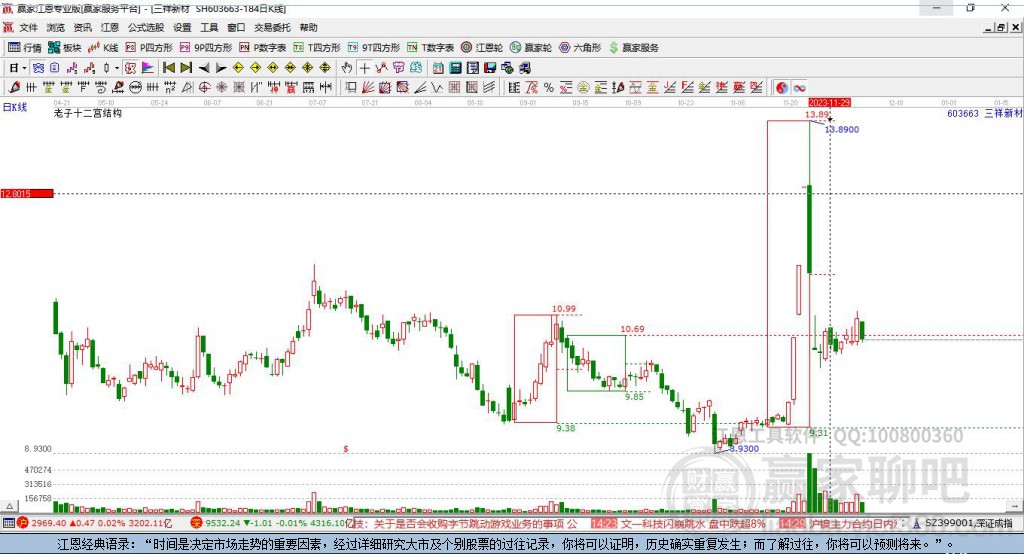1024x554 pixels.
Task: Click the up-arrow expander at chart bottom left
Action: pyautogui.click(x=9, y=506)
